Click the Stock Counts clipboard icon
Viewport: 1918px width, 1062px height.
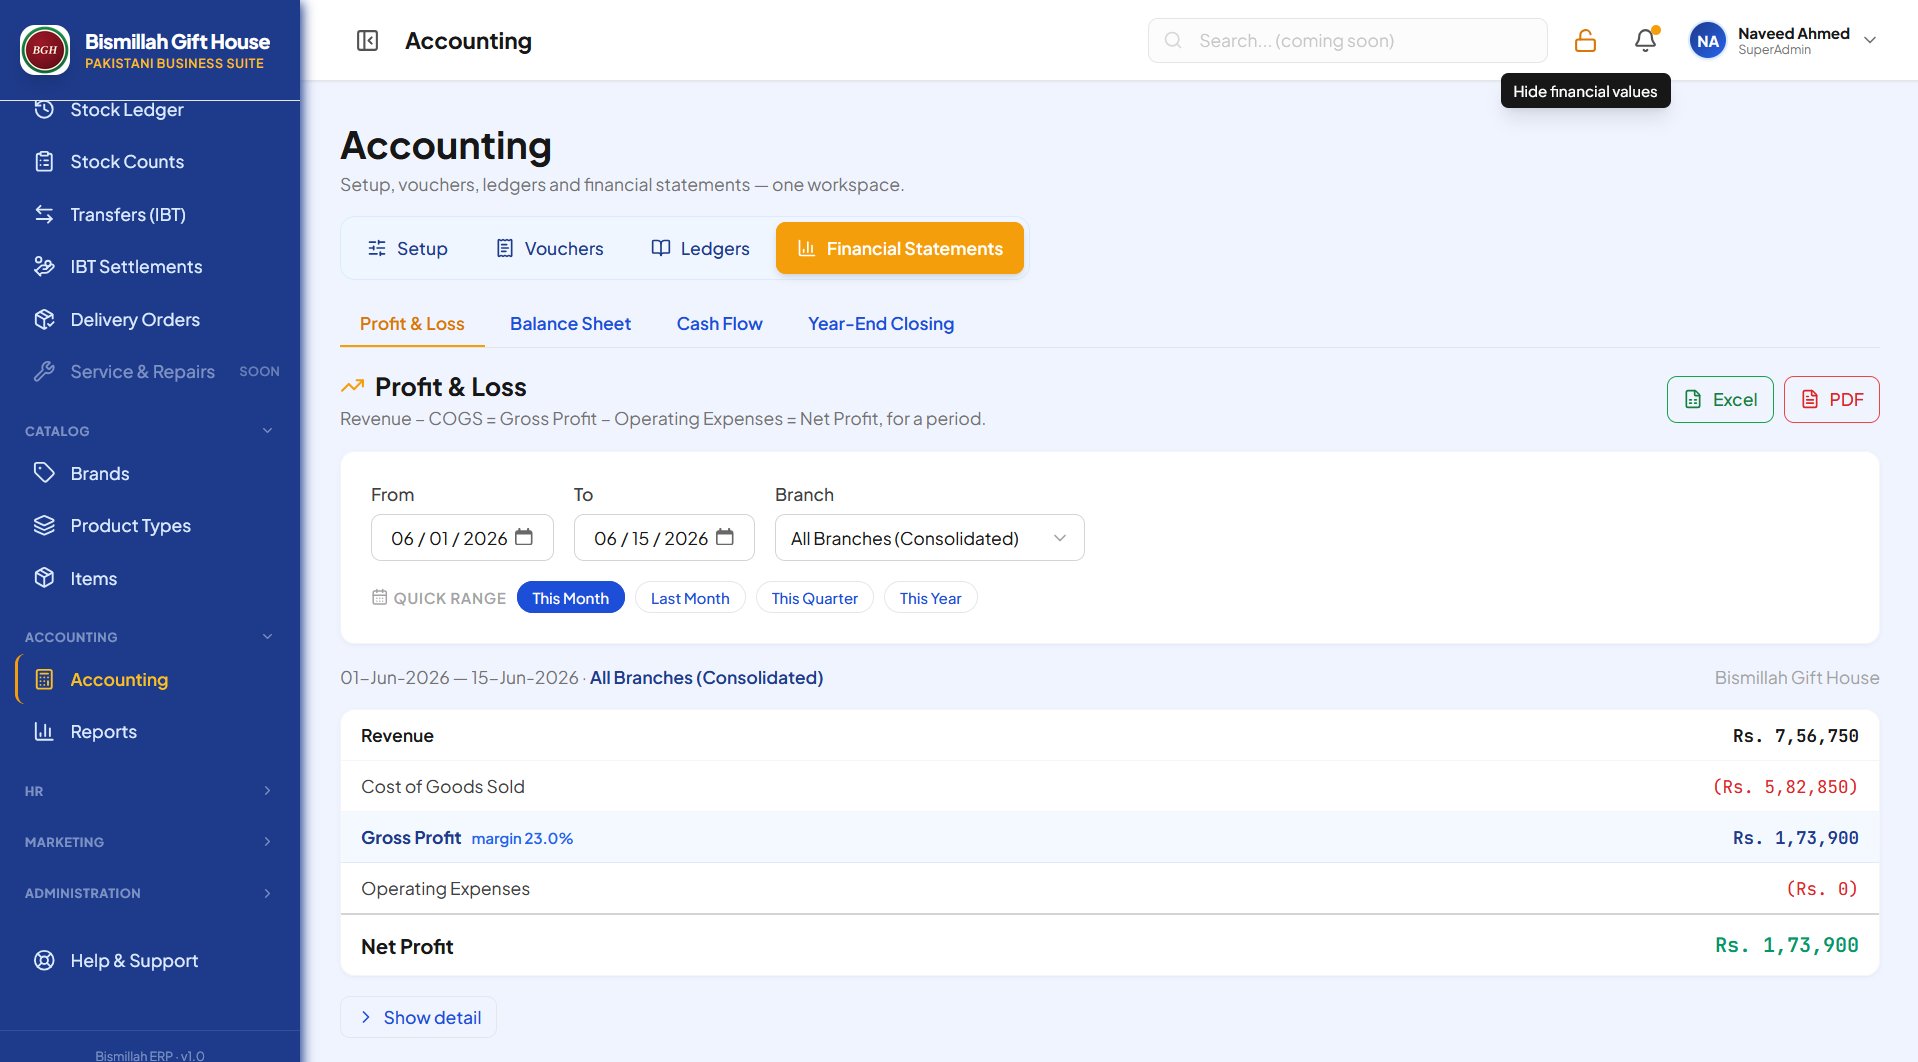tap(44, 162)
